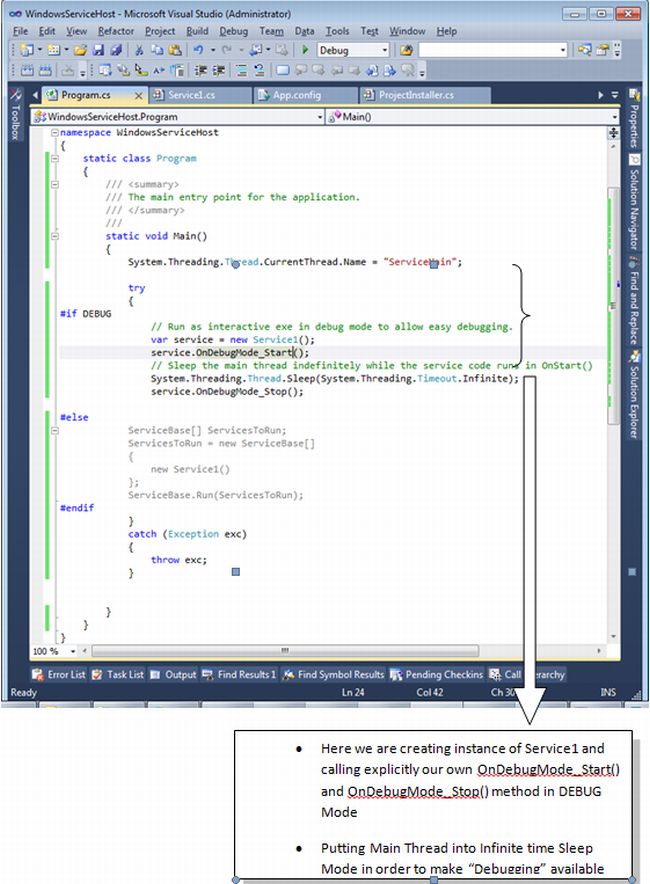Click the editor split-window handle
Screen dimensions: 650x884
point(613,133)
